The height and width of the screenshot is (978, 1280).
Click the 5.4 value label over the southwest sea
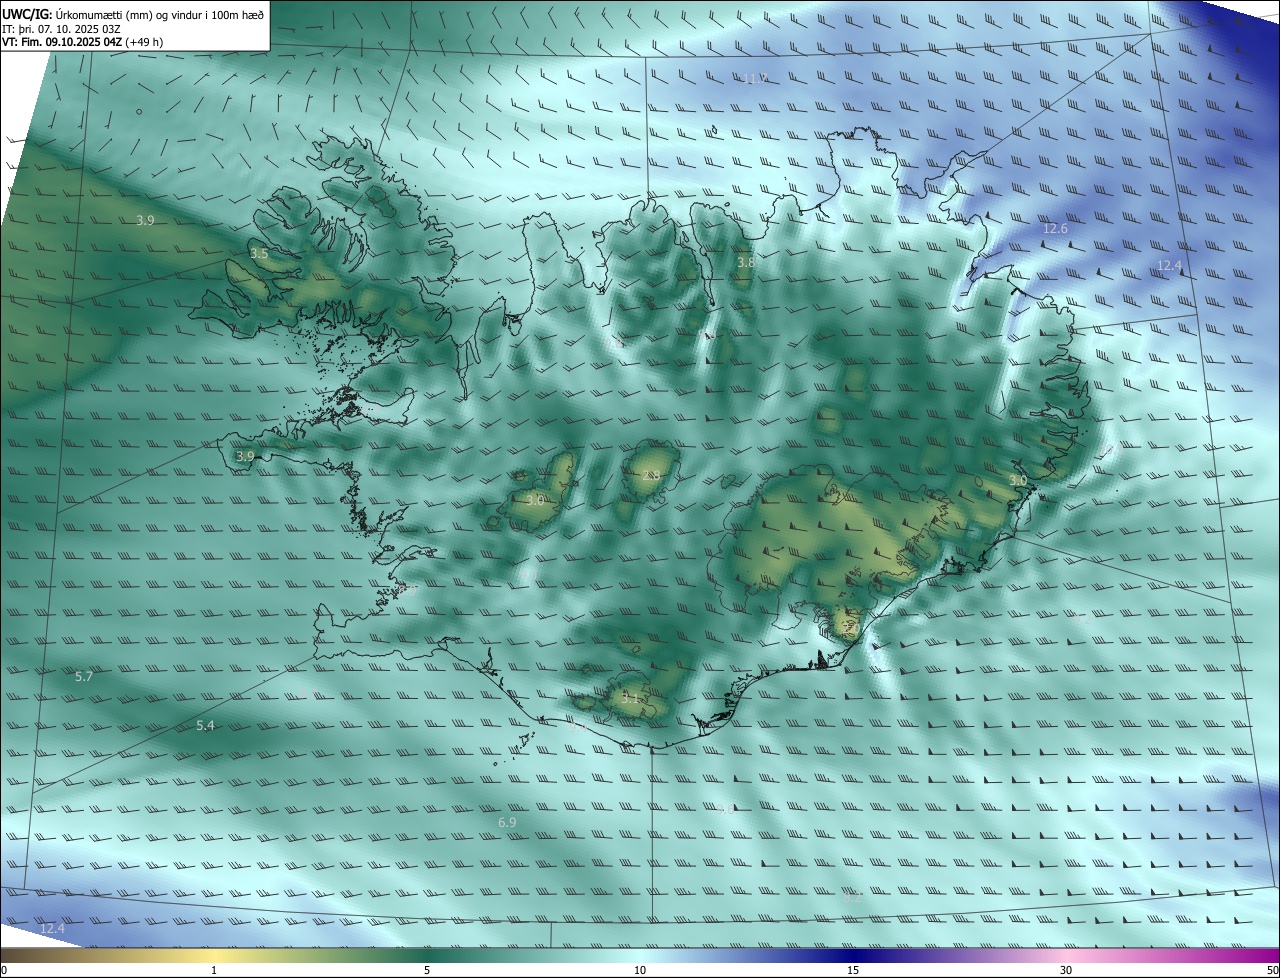(x=205, y=725)
